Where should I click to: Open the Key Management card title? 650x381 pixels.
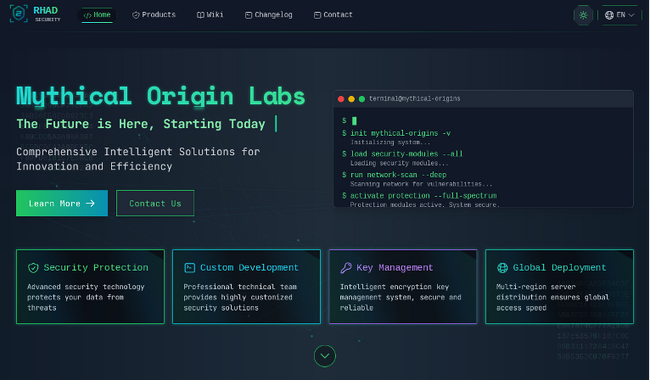click(395, 268)
